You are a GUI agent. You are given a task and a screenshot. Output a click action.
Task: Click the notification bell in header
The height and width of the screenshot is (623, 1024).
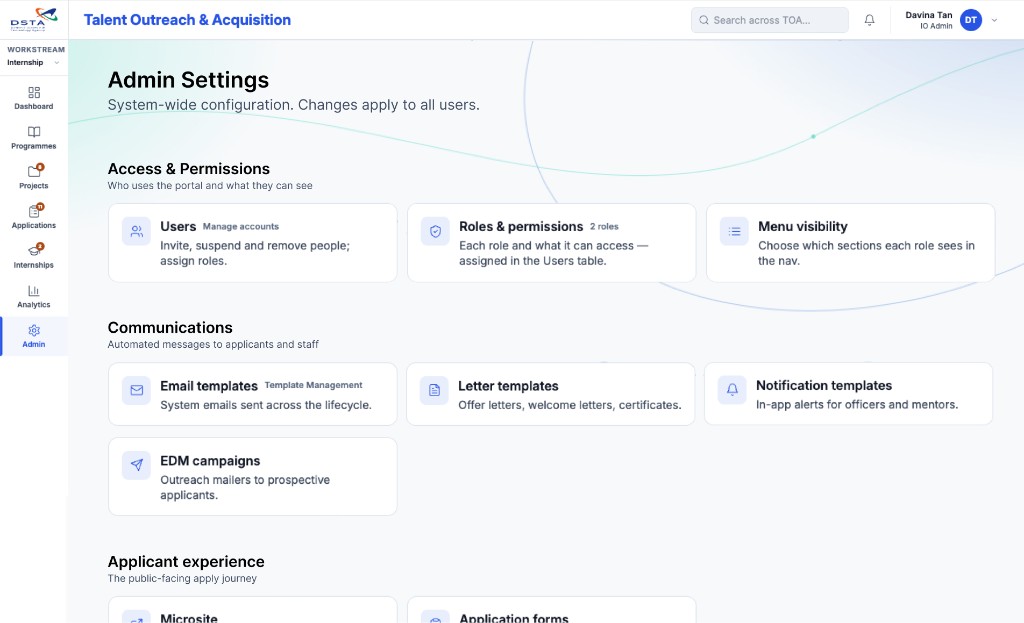click(869, 20)
